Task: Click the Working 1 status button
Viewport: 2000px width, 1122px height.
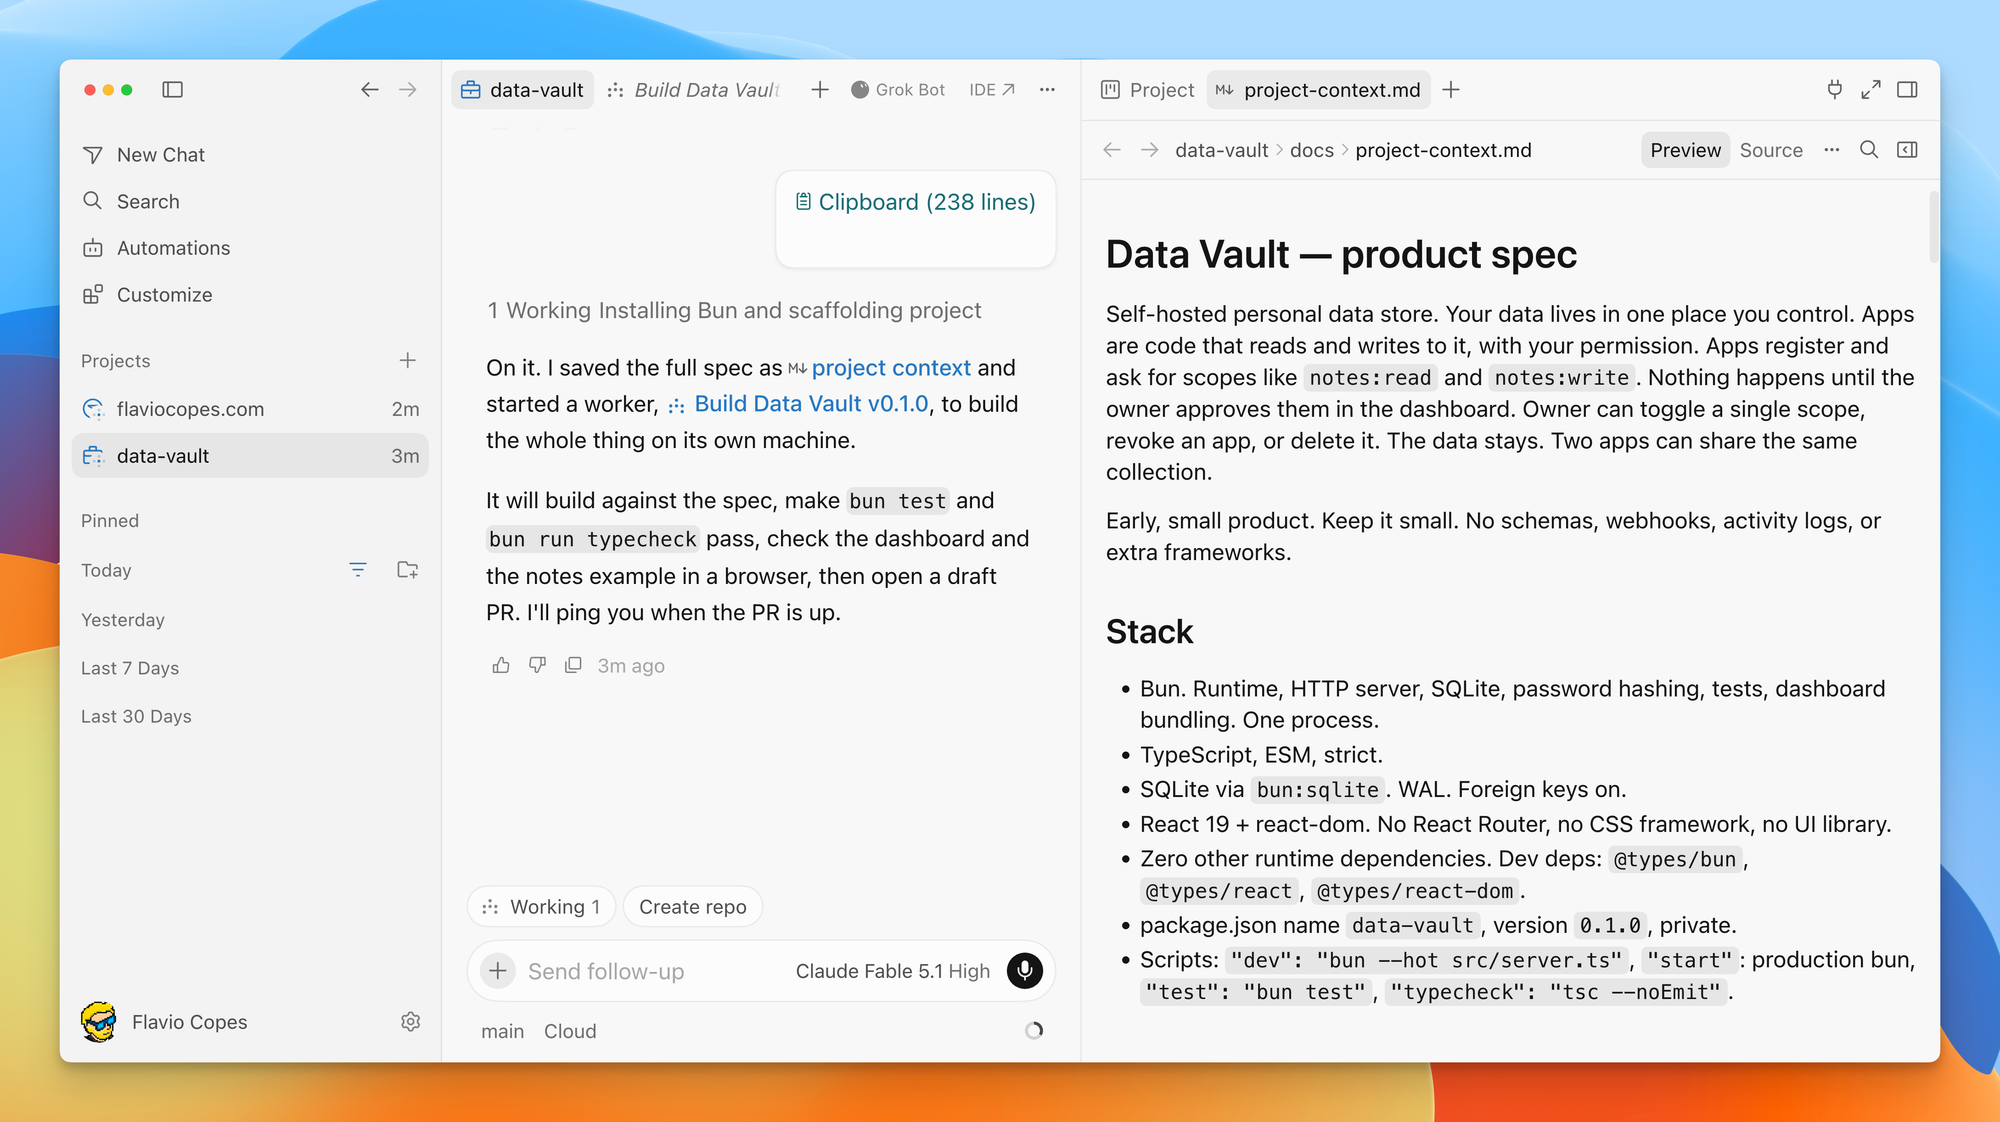Action: pos(541,907)
